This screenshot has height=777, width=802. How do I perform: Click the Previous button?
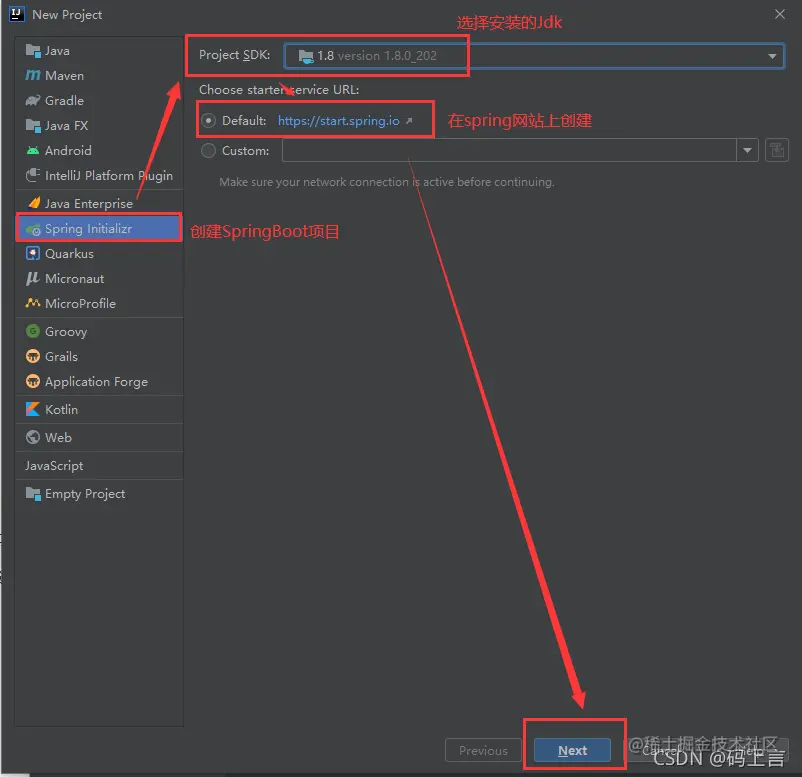(x=483, y=750)
